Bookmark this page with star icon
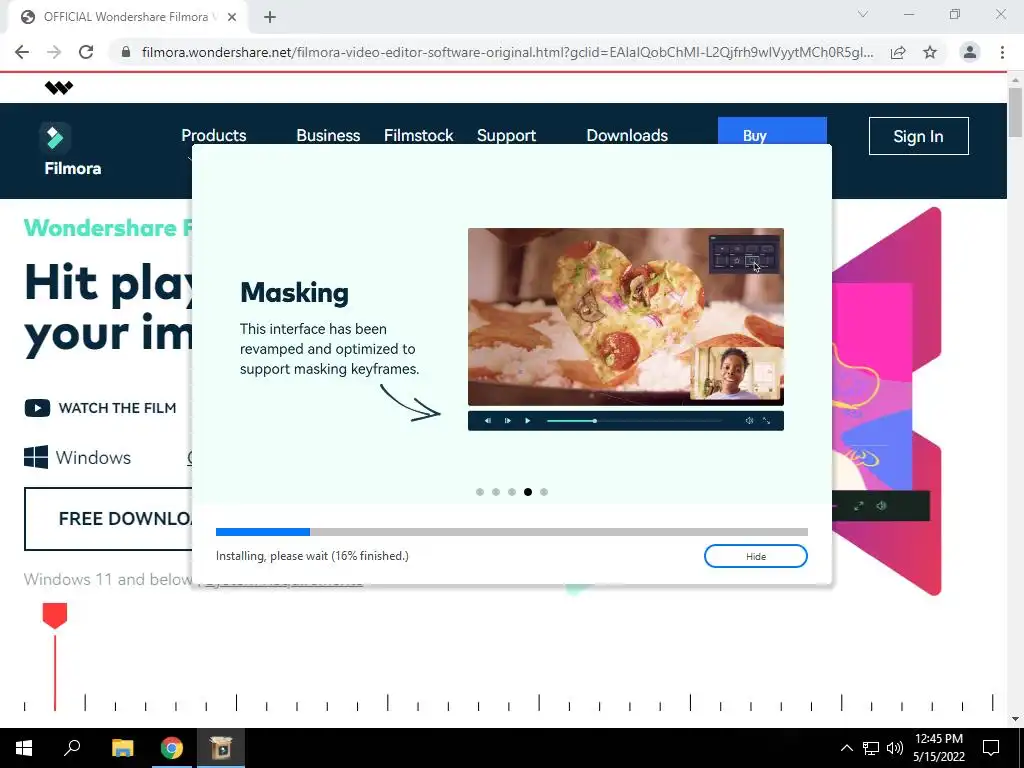This screenshot has width=1024, height=768. coord(930,52)
